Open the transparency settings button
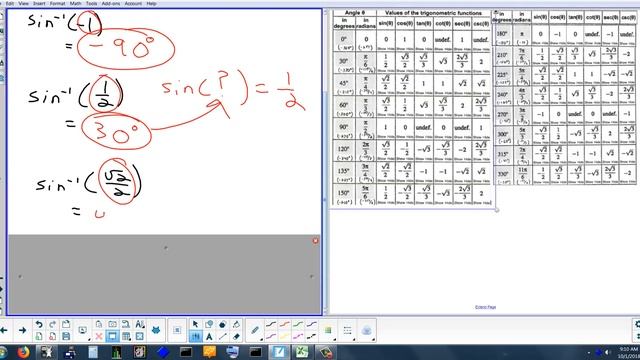640x360 pixels. (x=367, y=330)
